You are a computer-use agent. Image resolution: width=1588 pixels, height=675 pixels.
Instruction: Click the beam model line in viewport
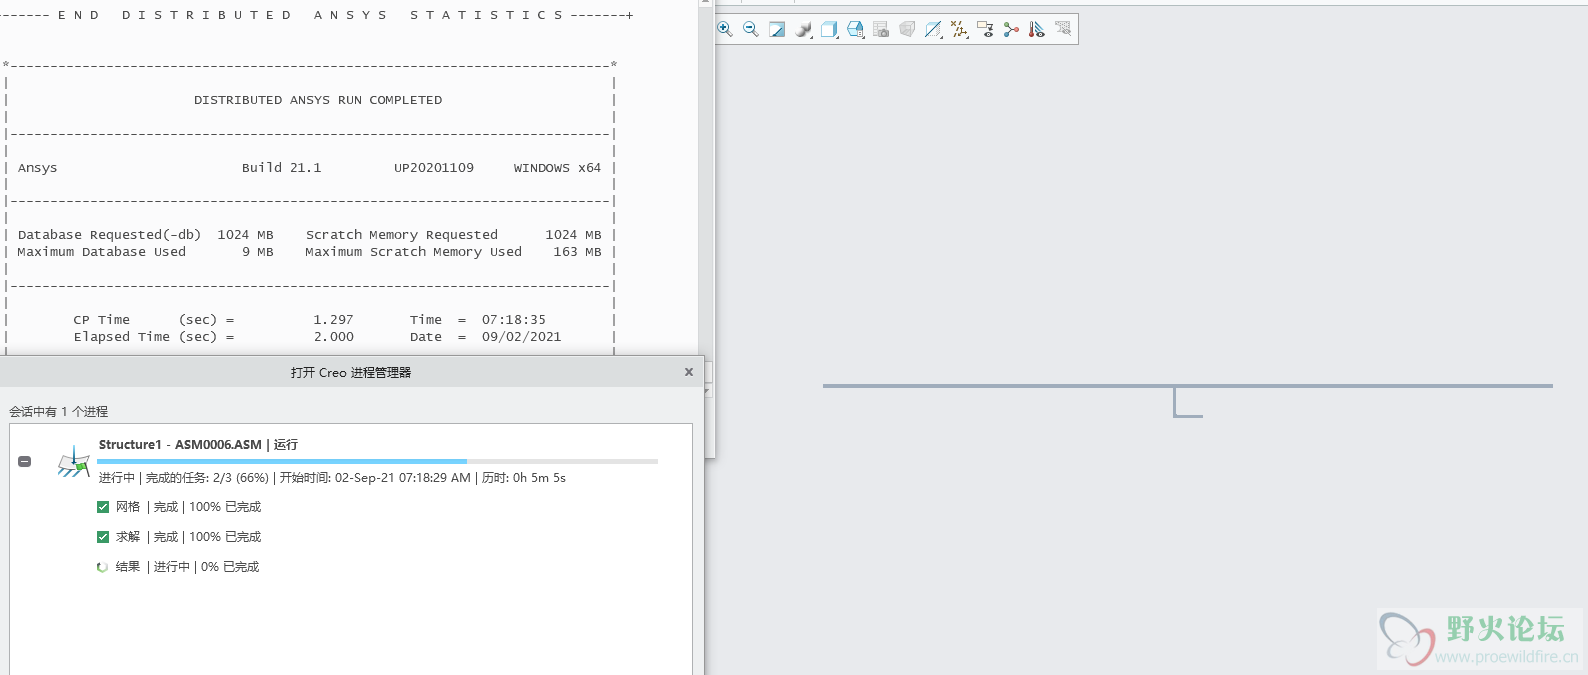click(x=1188, y=386)
